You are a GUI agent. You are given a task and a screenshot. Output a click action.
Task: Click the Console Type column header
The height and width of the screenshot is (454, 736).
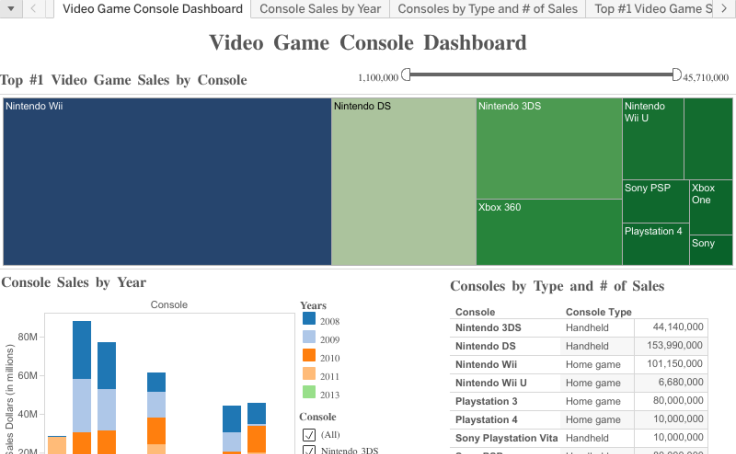pyautogui.click(x=598, y=312)
